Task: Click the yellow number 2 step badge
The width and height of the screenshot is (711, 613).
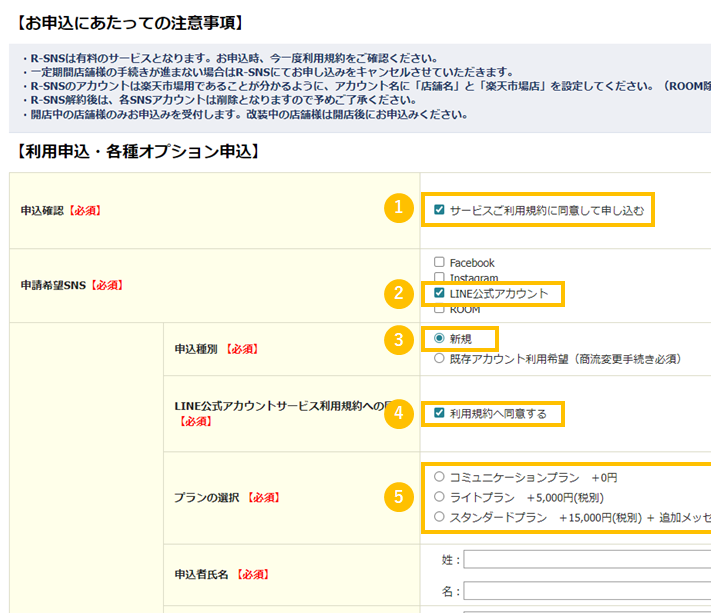Action: pyautogui.click(x=398, y=293)
